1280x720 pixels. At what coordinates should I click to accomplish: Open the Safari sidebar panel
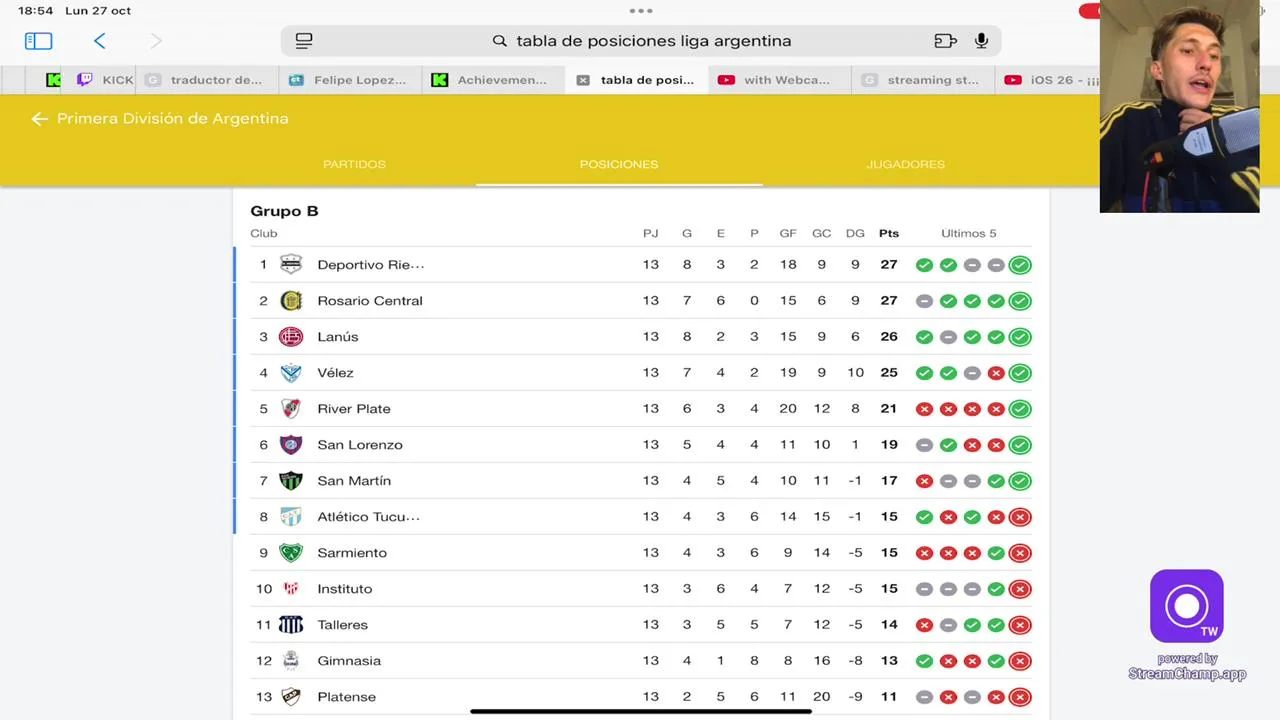tap(38, 41)
